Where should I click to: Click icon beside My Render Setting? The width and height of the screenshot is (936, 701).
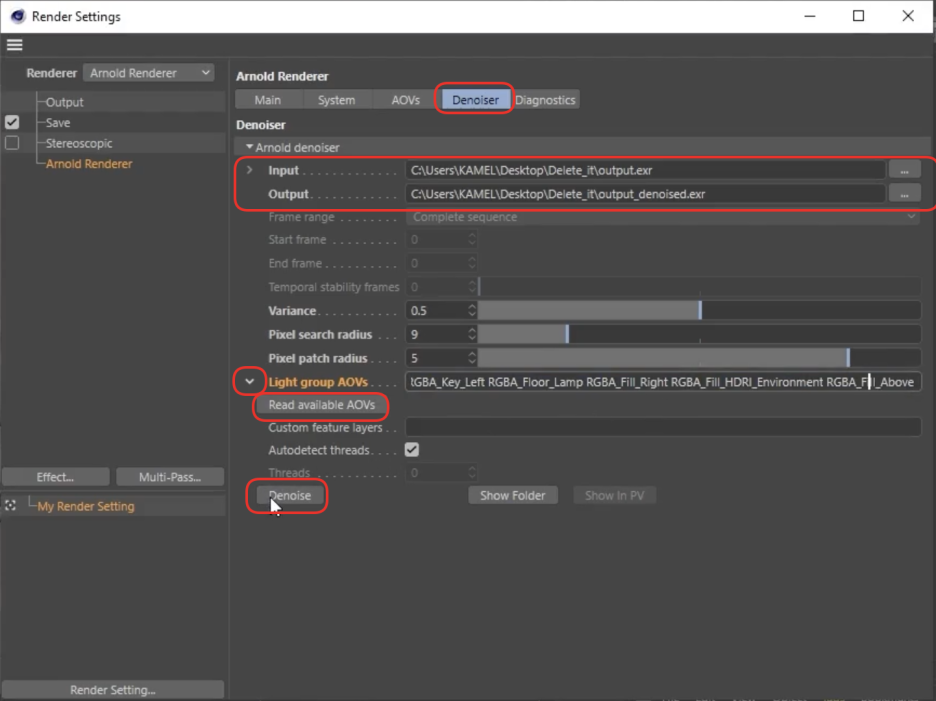click(10, 506)
